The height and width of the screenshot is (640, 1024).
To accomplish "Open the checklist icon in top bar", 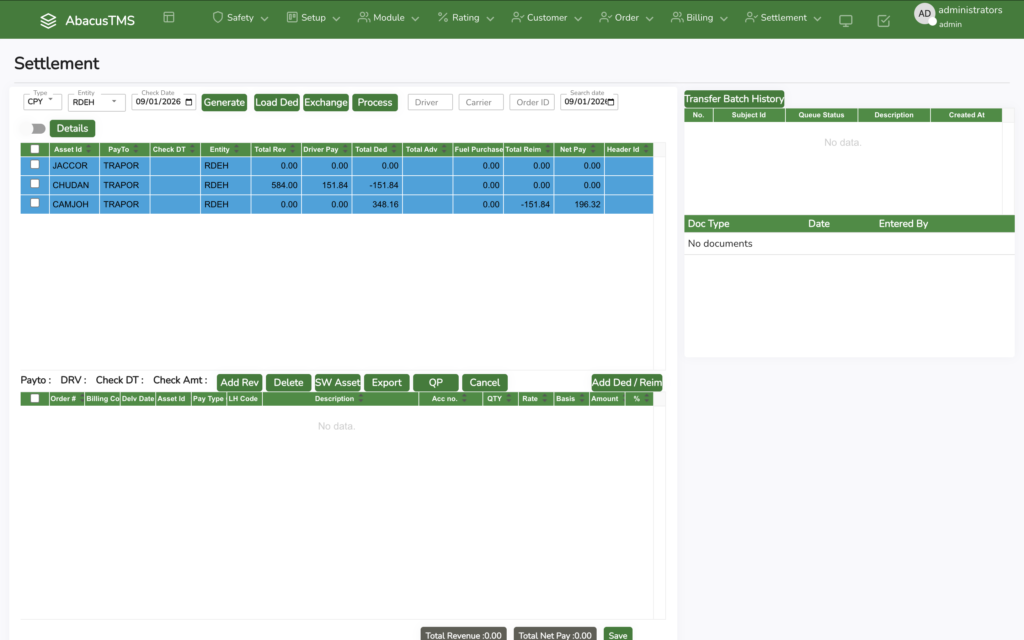I will (x=883, y=21).
